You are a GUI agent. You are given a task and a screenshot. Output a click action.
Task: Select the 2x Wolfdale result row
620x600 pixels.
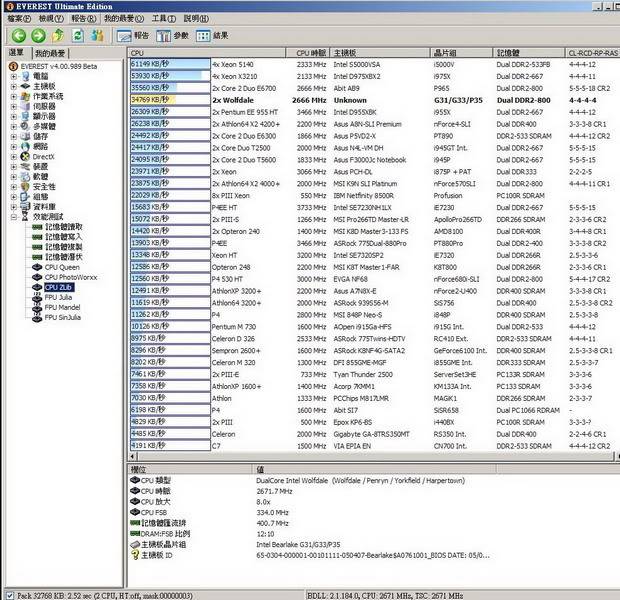click(x=374, y=100)
